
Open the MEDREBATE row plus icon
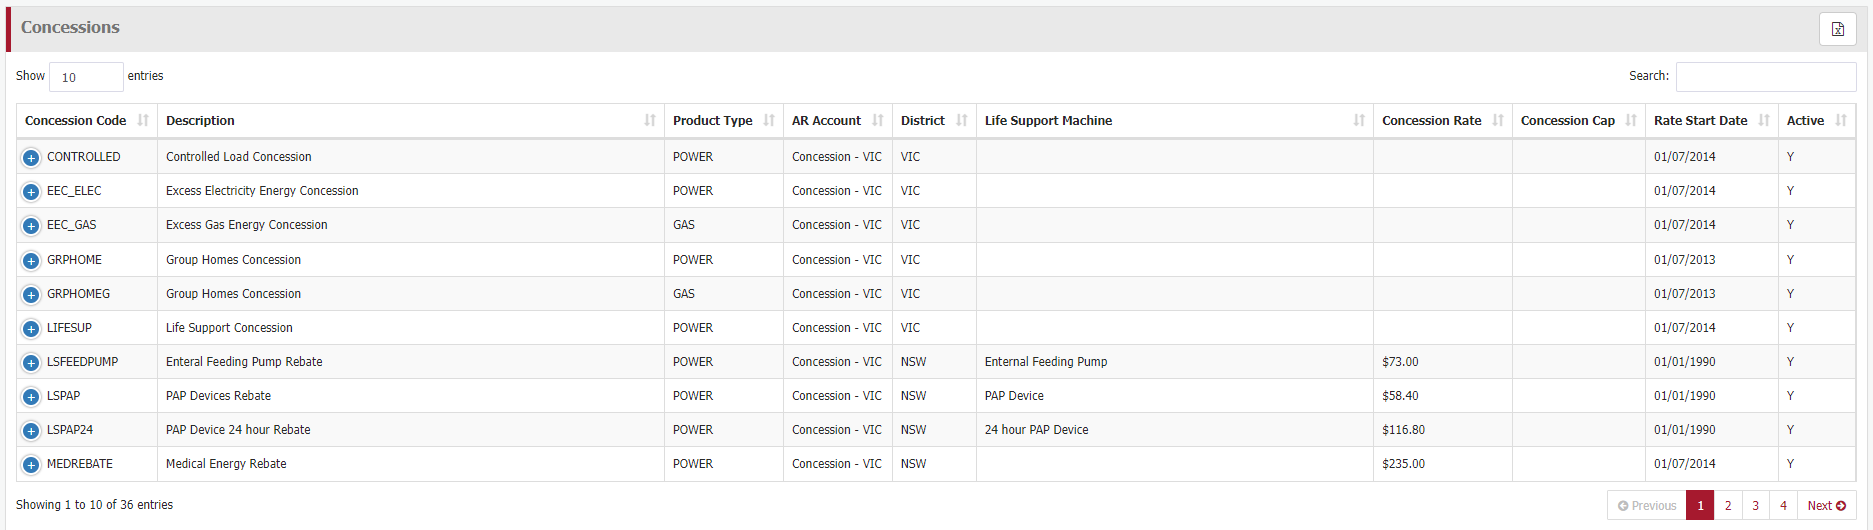coord(31,465)
